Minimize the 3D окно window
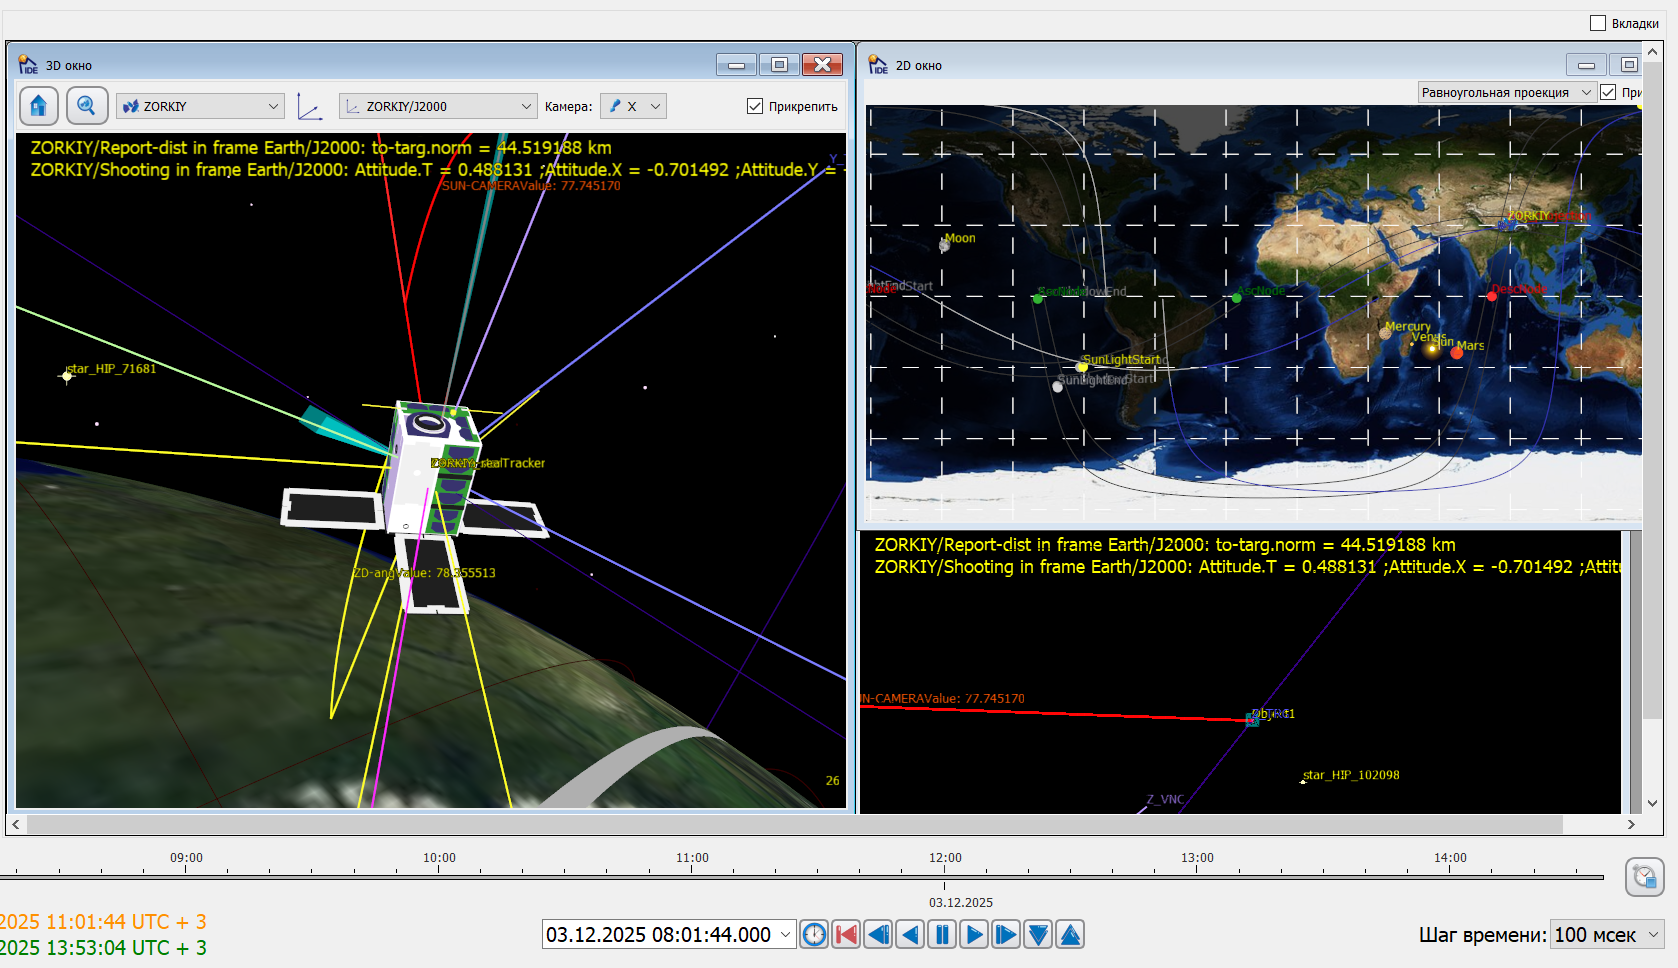The image size is (1678, 968). pyautogui.click(x=736, y=65)
